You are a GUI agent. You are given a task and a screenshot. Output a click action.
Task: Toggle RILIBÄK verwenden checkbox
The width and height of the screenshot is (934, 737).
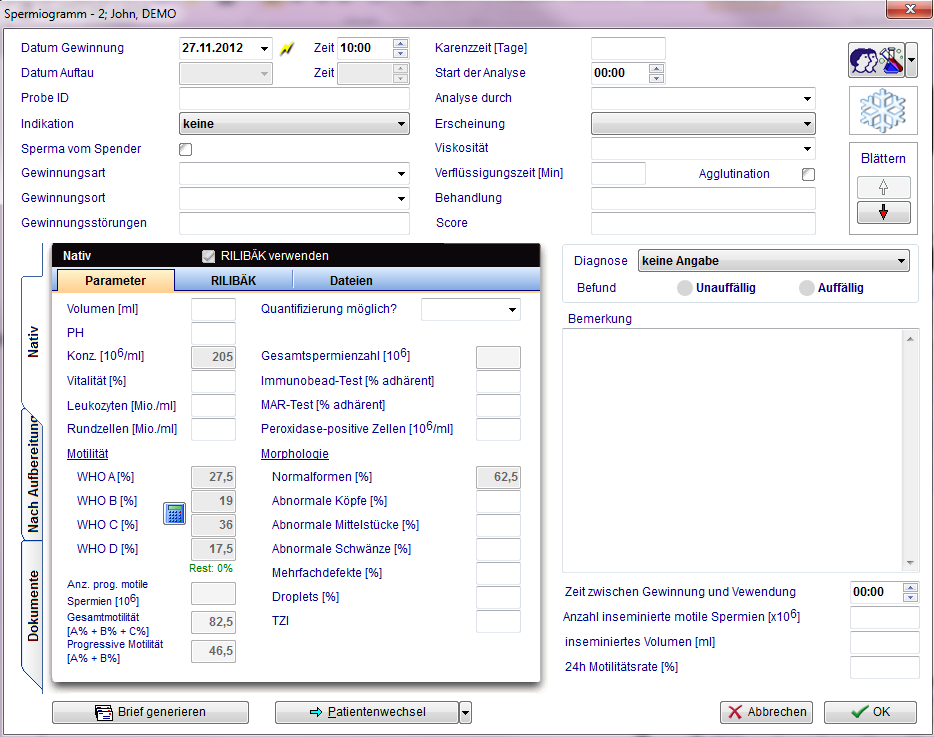pos(208,256)
